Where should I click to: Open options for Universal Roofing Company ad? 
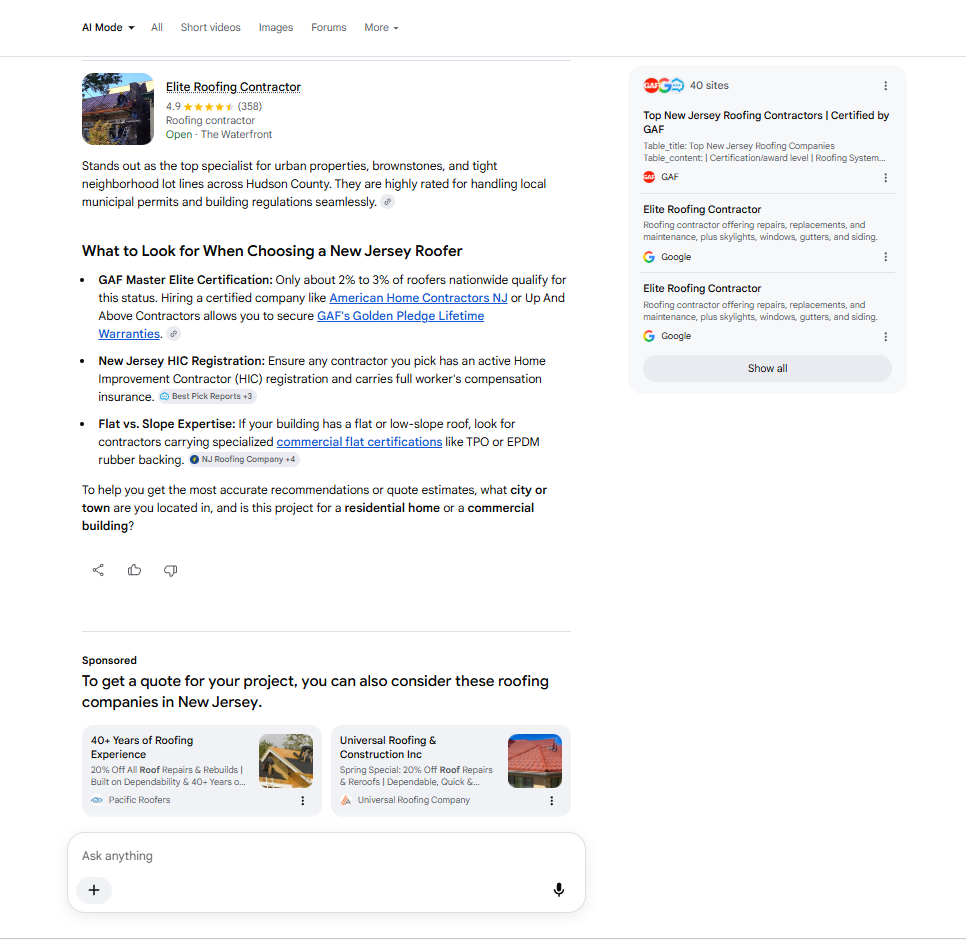click(551, 801)
